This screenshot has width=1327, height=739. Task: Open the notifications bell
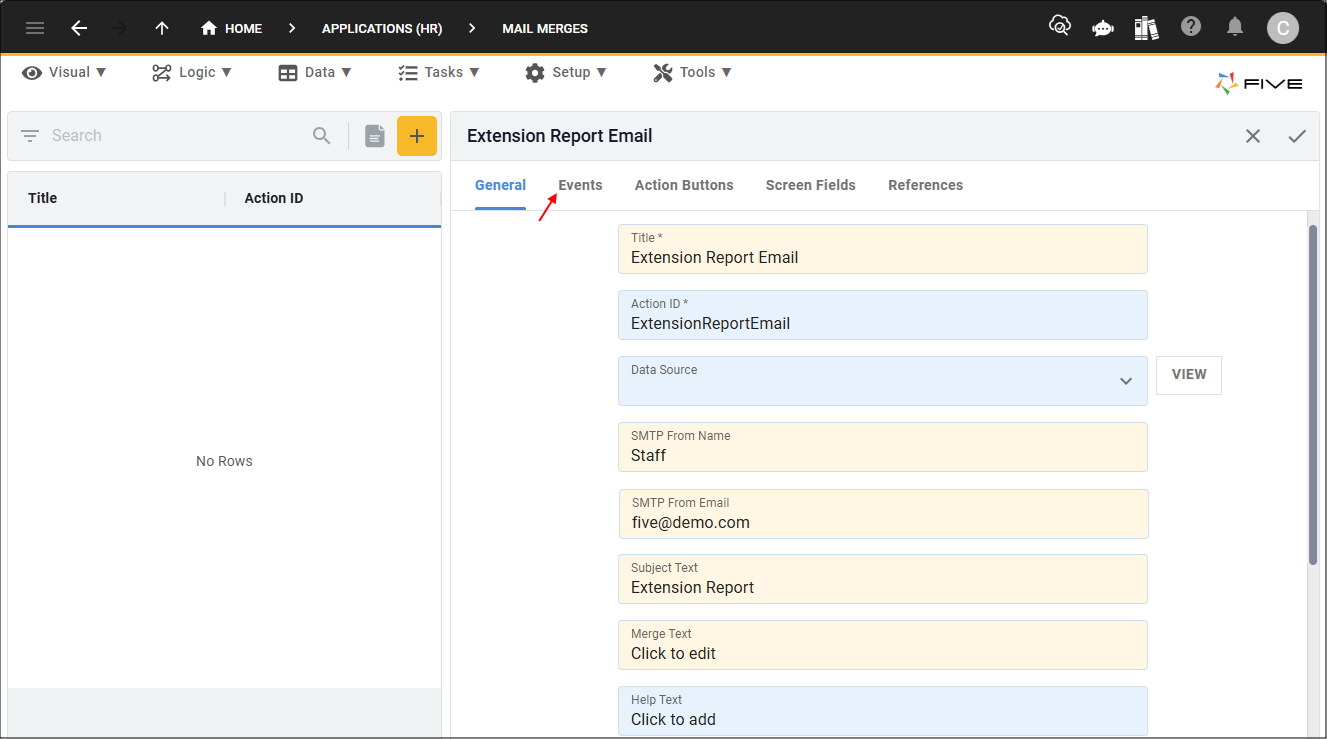(1236, 27)
